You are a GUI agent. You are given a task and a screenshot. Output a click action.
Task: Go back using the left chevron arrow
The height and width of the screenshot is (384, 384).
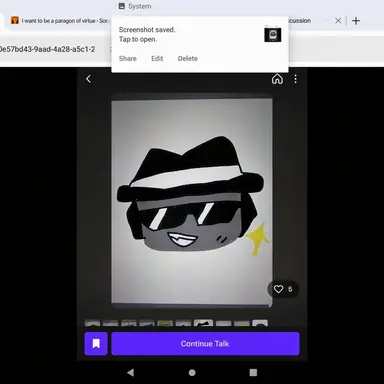88,79
